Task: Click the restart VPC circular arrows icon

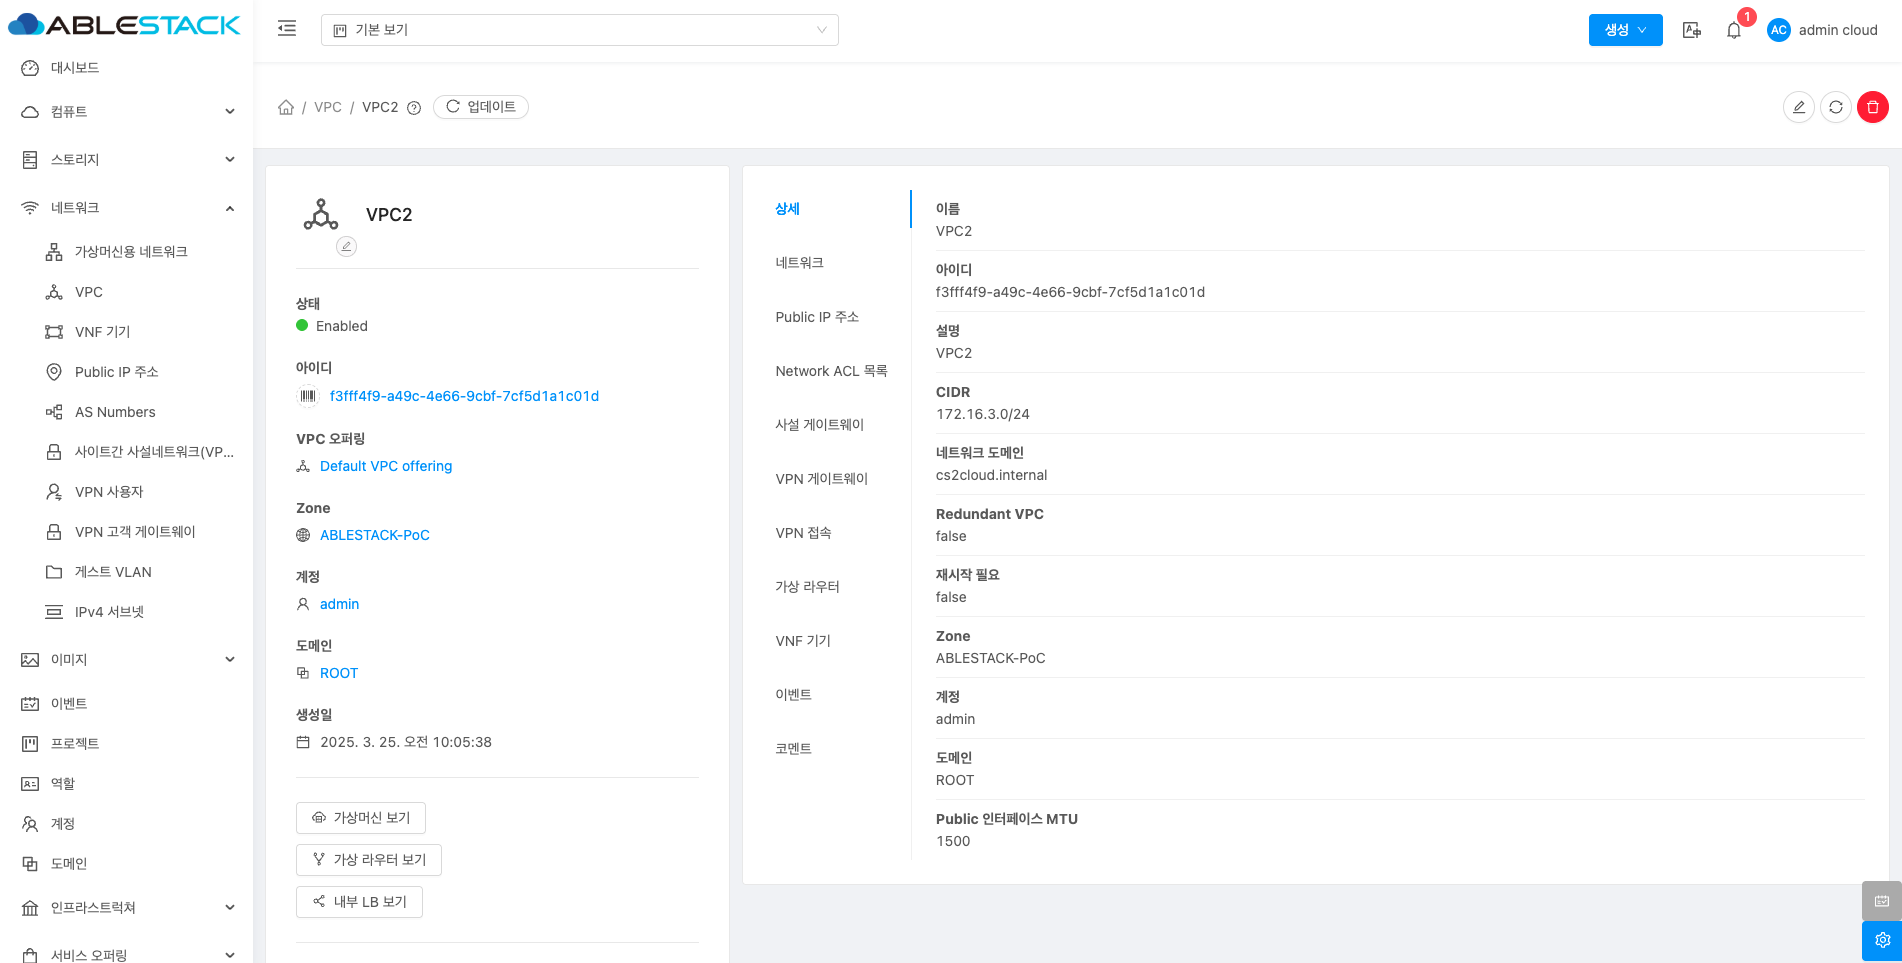Action: coord(1835,107)
